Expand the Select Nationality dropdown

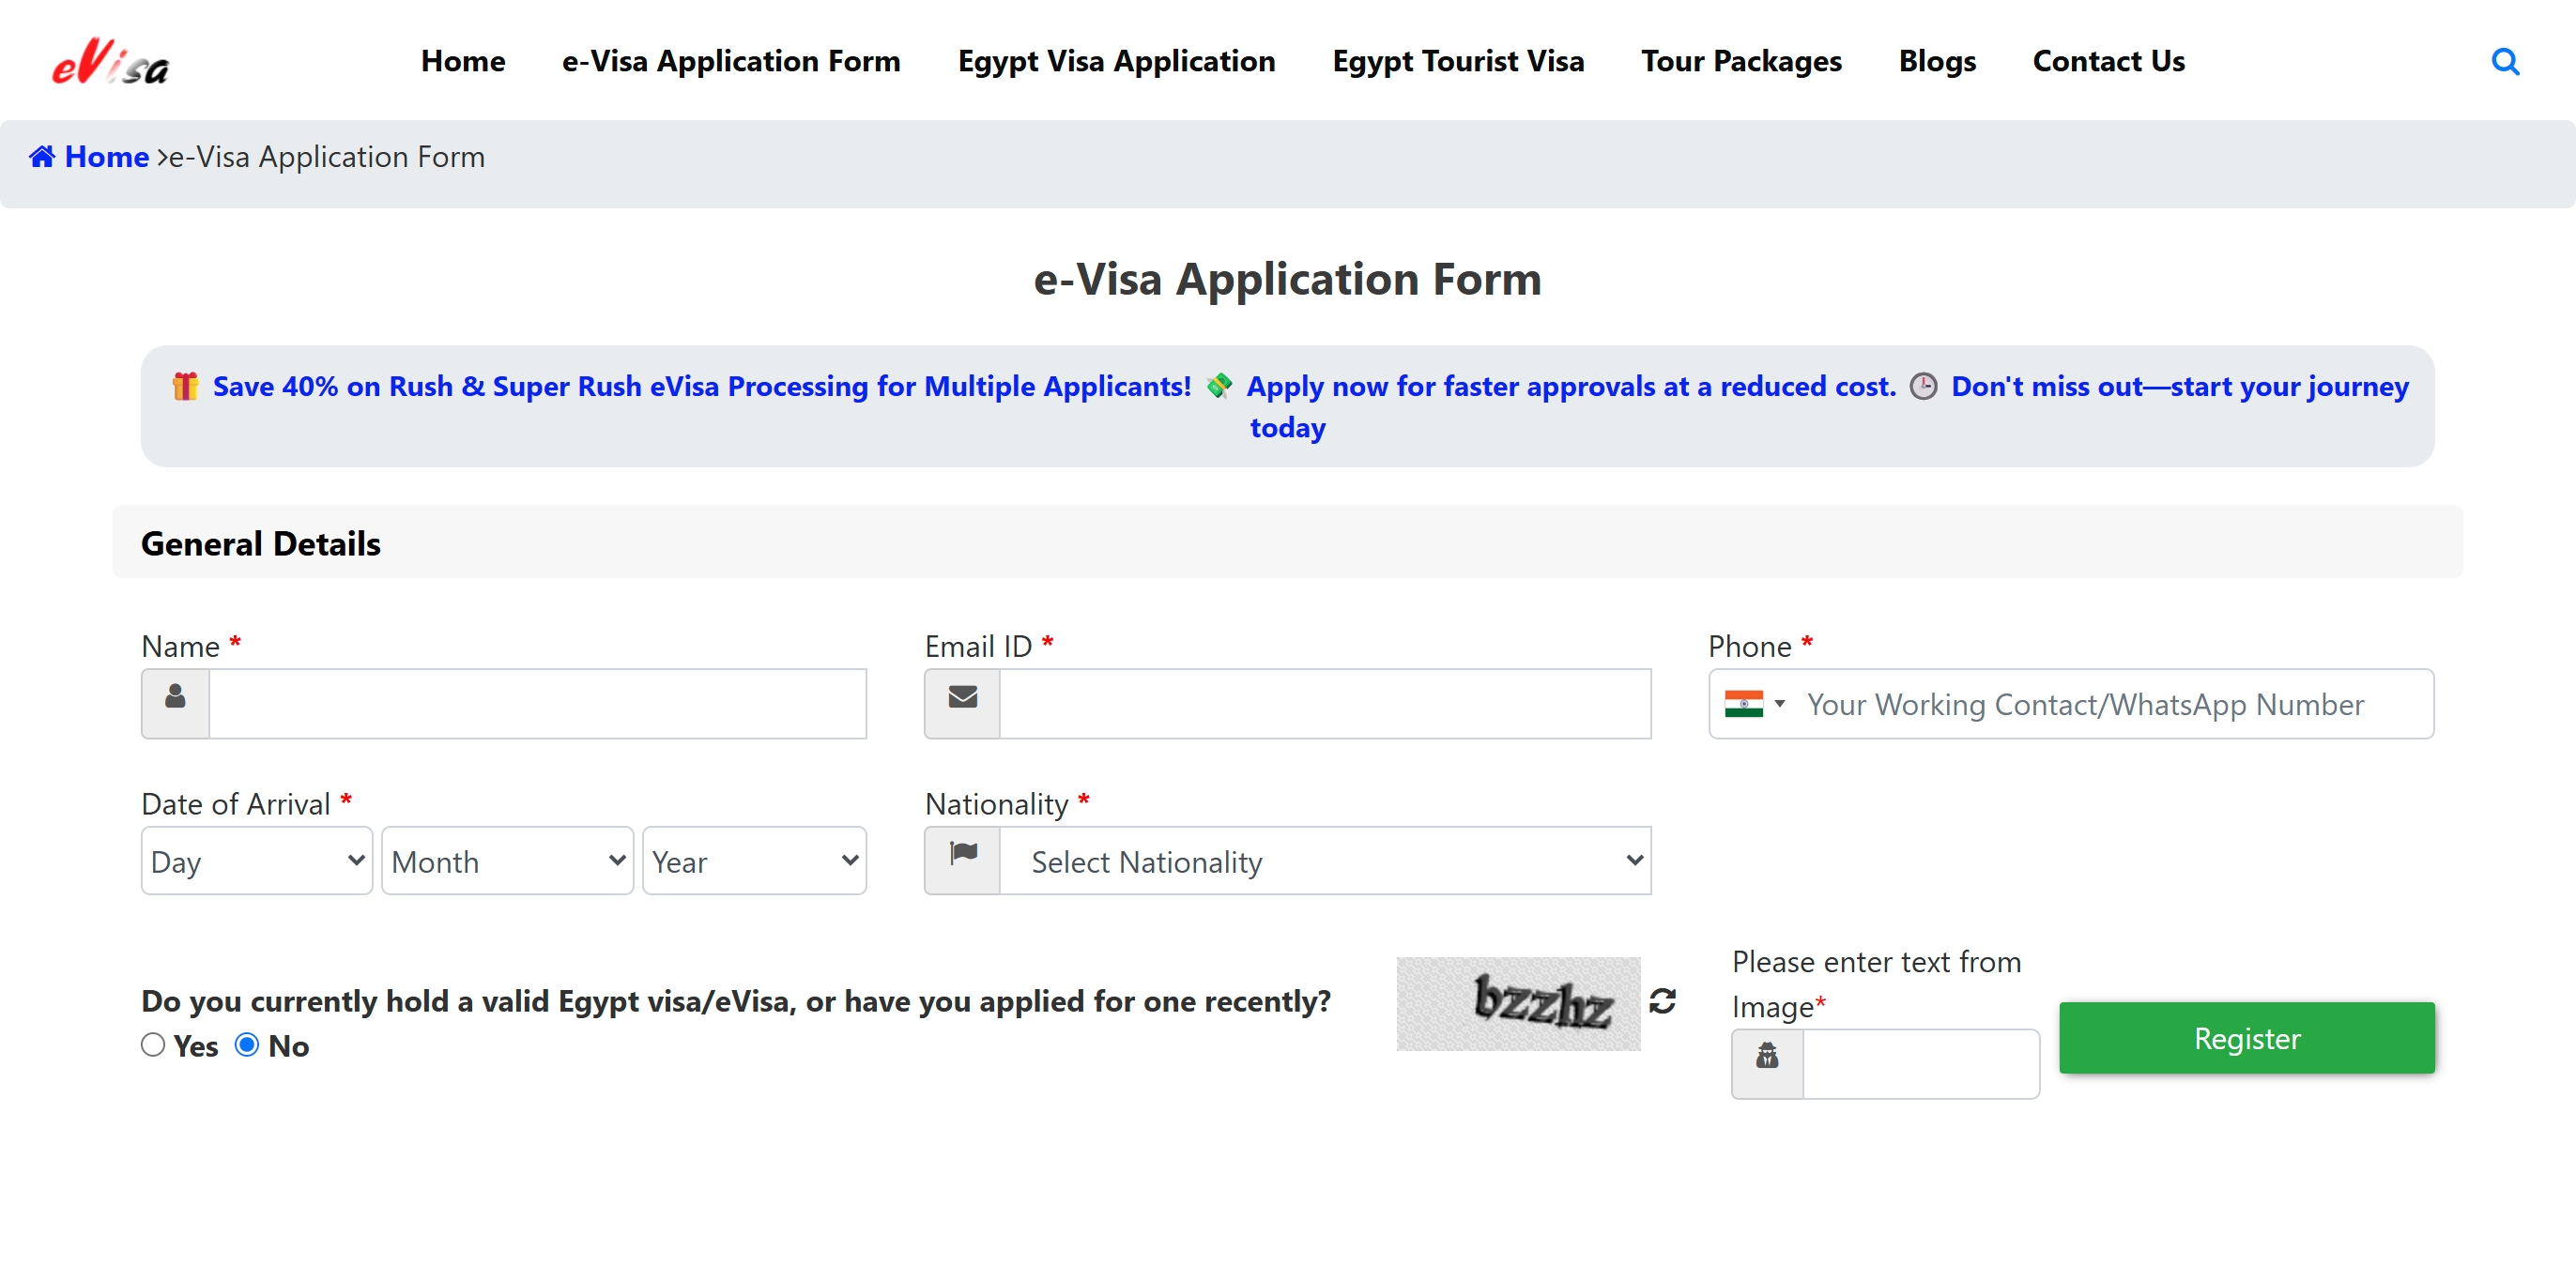(1325, 860)
